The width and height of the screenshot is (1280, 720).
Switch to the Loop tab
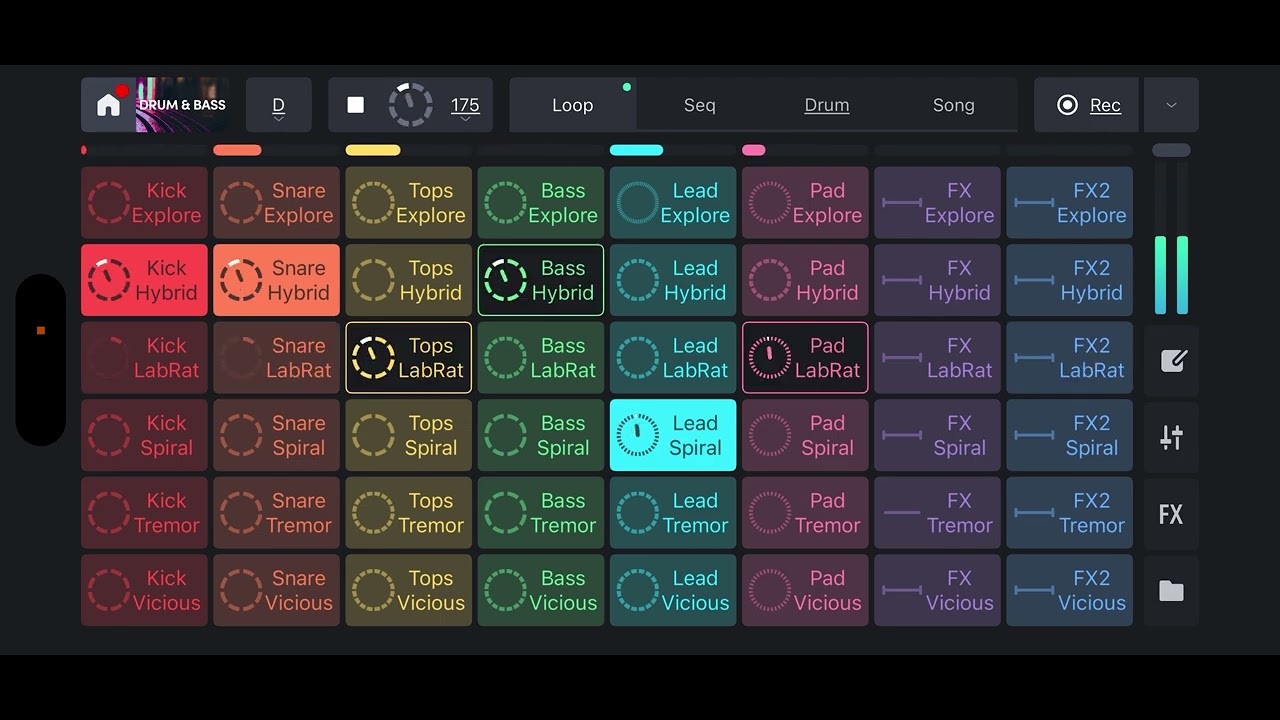(x=573, y=105)
